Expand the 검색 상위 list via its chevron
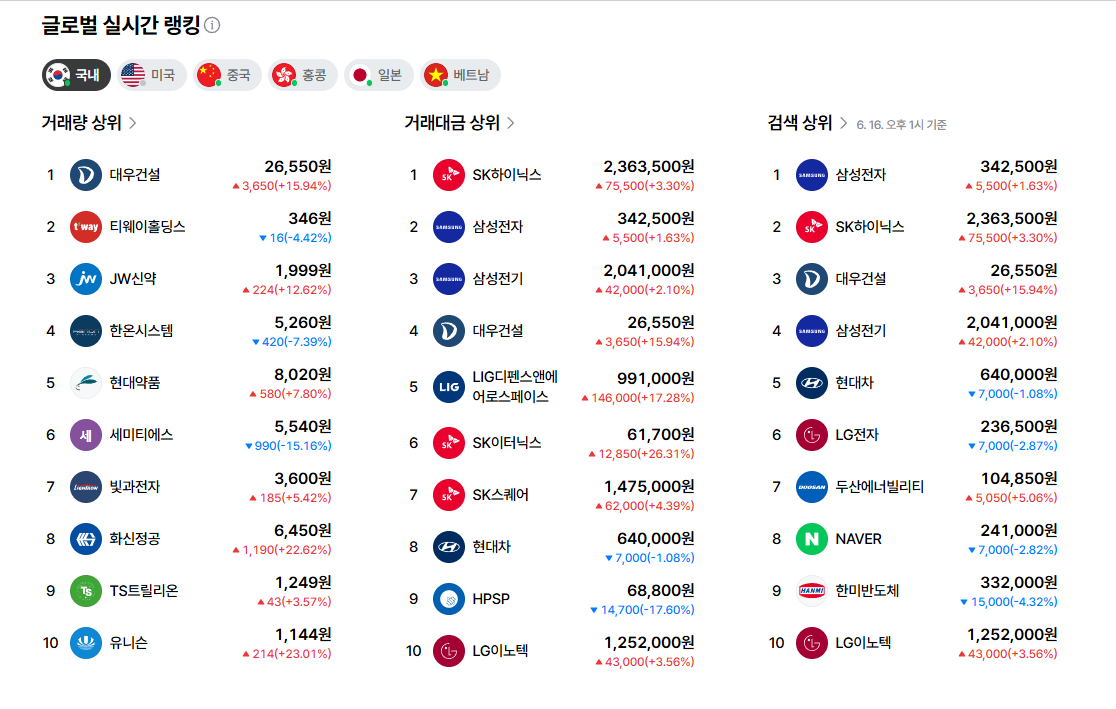Image resolution: width=1116 pixels, height=709 pixels. click(843, 123)
